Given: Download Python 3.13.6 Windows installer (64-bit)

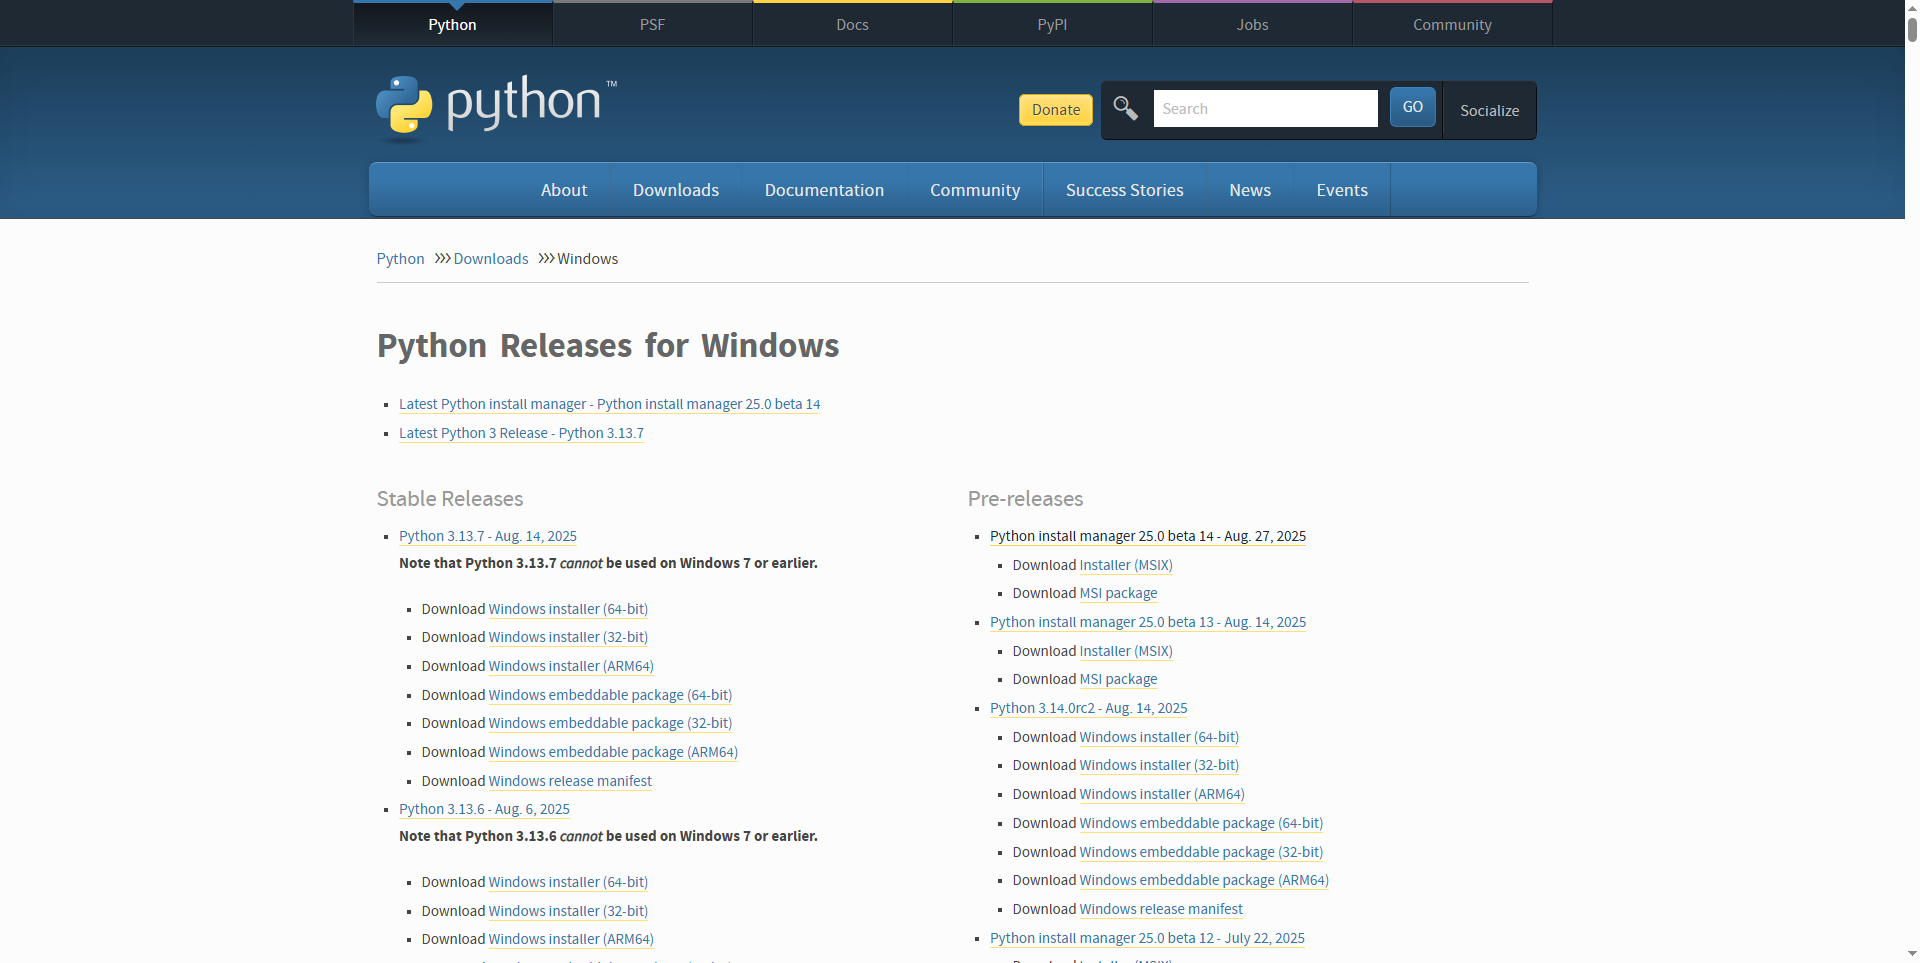Looking at the screenshot, I should tap(568, 882).
